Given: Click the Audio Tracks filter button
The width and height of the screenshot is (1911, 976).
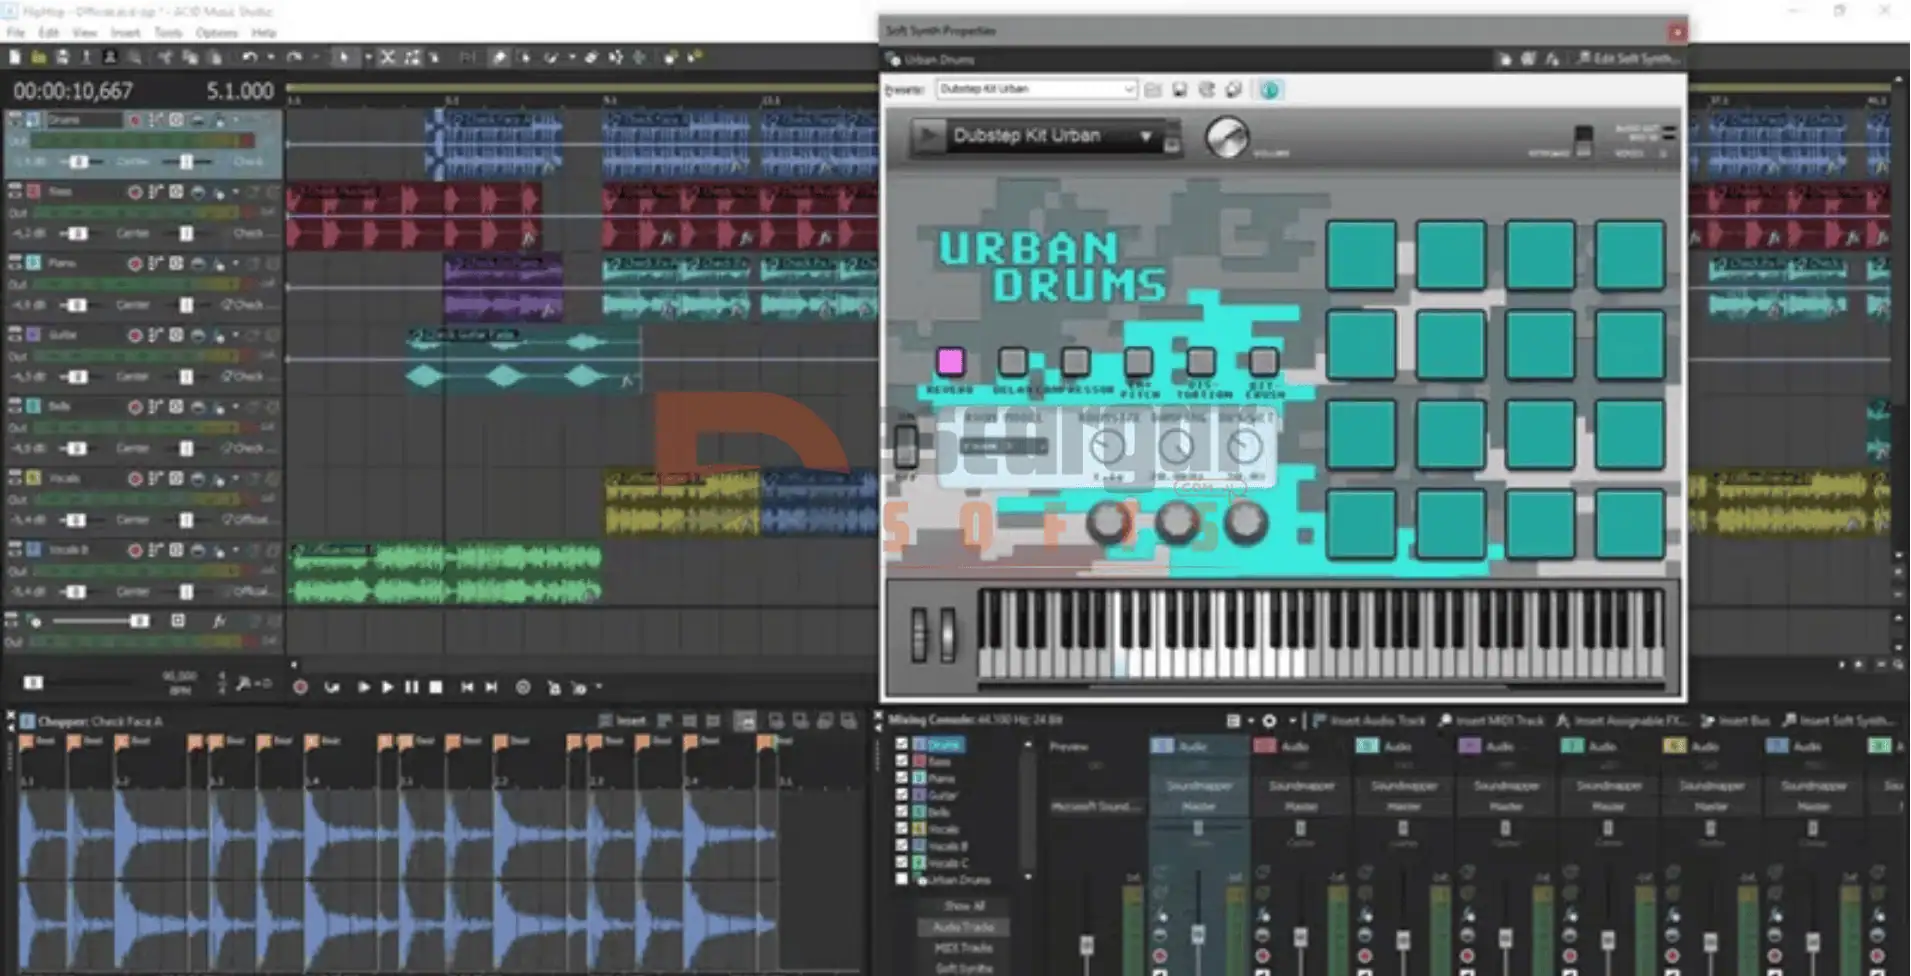Looking at the screenshot, I should point(964,927).
